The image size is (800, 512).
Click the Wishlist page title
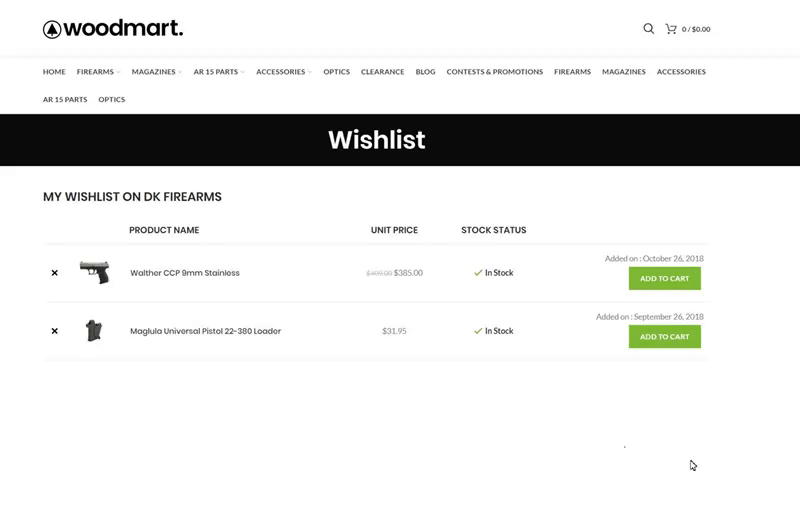tap(377, 140)
